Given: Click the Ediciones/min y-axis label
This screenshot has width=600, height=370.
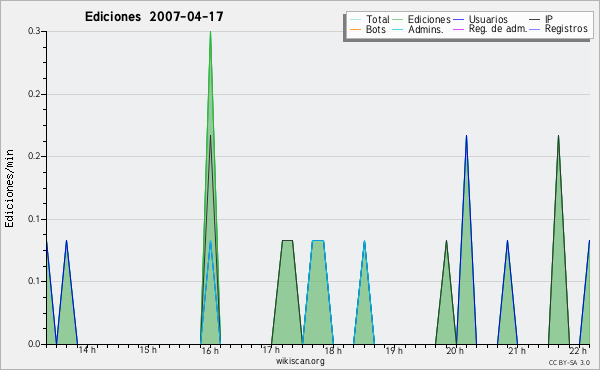Looking at the screenshot, I should 9,188.
